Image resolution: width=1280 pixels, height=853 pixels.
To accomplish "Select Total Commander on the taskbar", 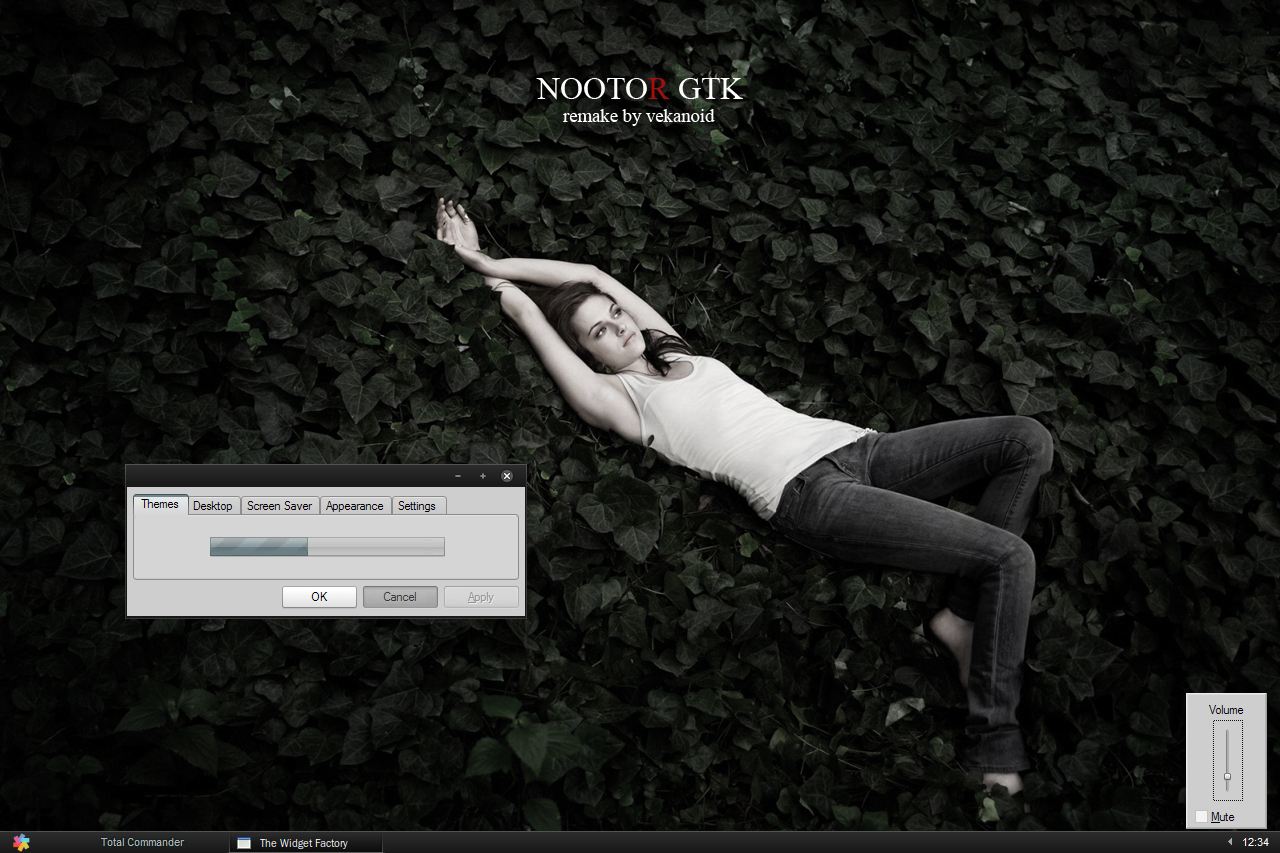I will (x=142, y=842).
